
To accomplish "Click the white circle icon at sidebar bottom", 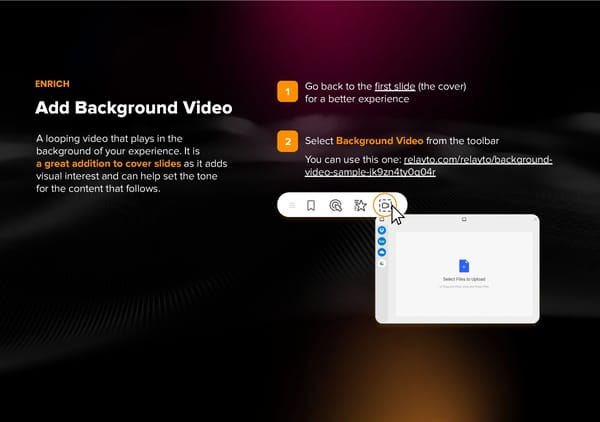I will click(x=382, y=263).
